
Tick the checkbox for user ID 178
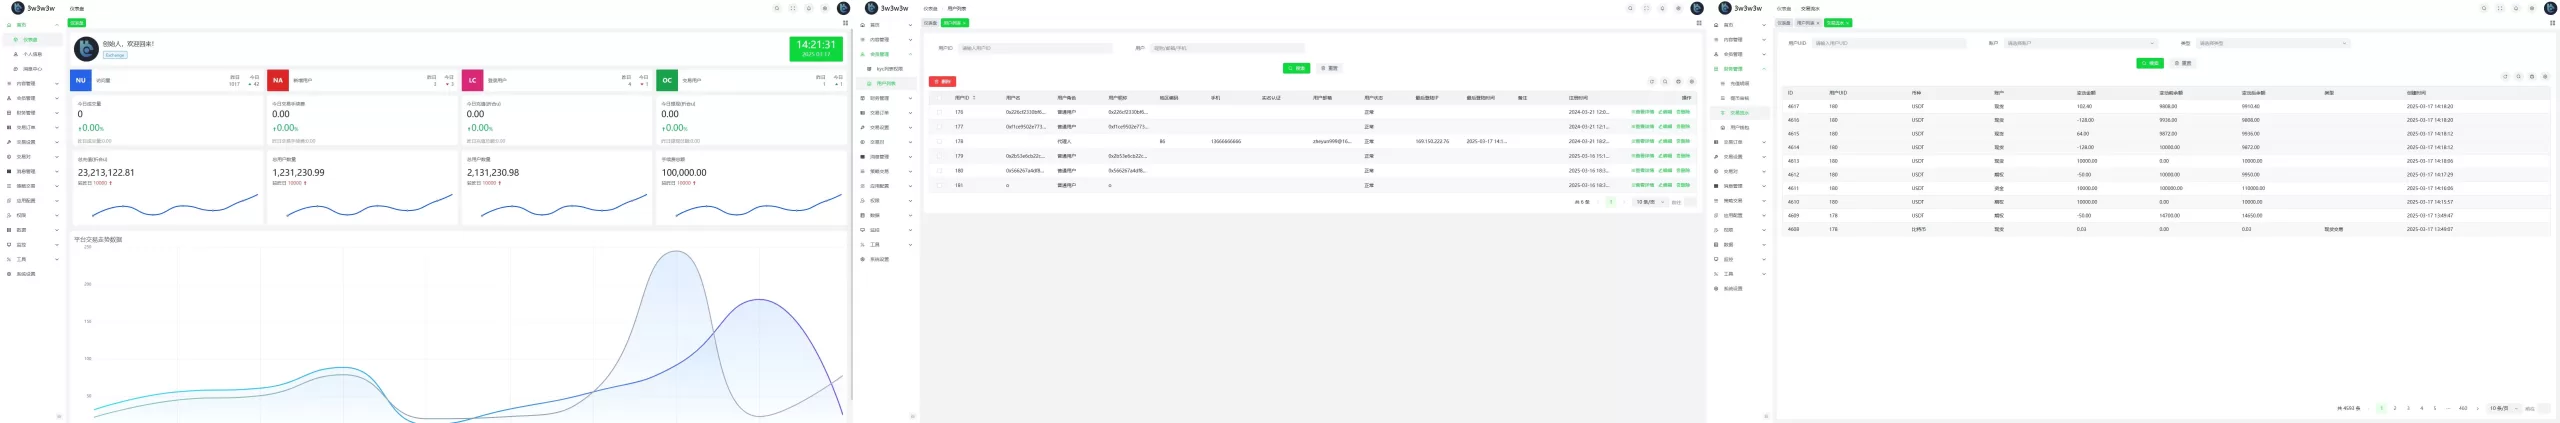(939, 142)
